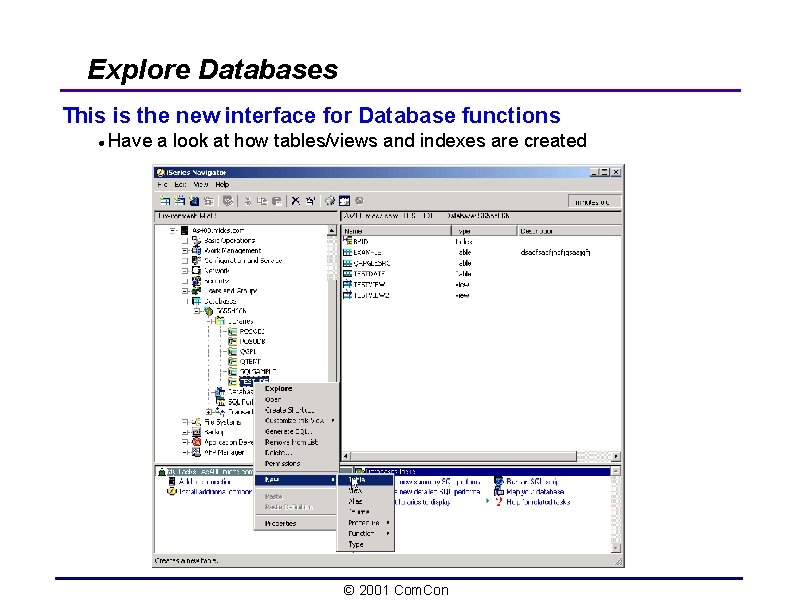The width and height of the screenshot is (792, 612).
Task: Expand the AFP Manager node
Action: point(185,452)
